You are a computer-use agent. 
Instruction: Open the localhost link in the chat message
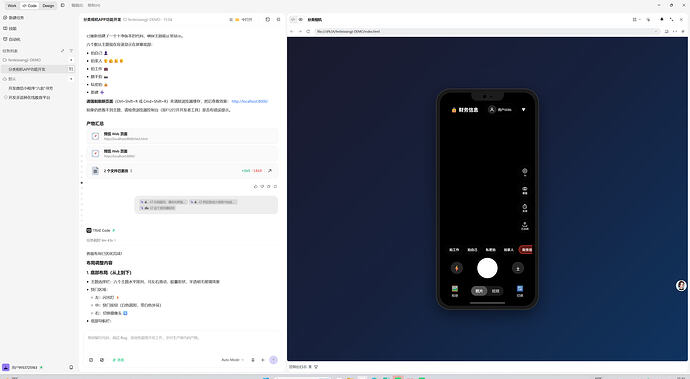point(250,101)
